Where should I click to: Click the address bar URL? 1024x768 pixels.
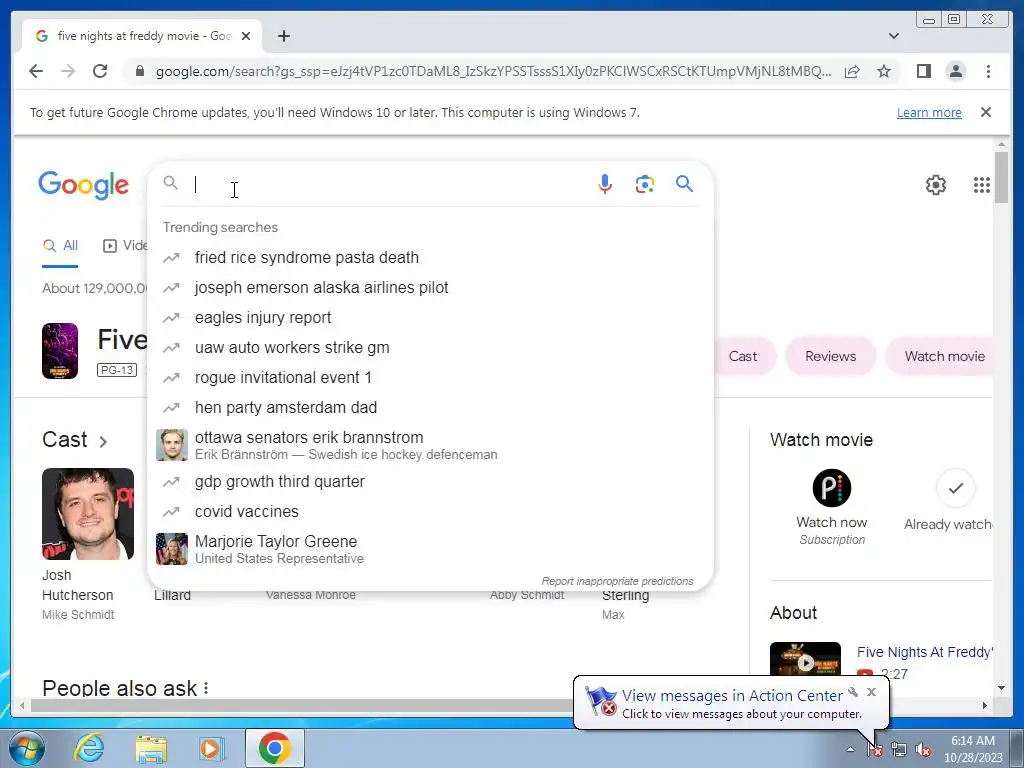[x=493, y=71]
